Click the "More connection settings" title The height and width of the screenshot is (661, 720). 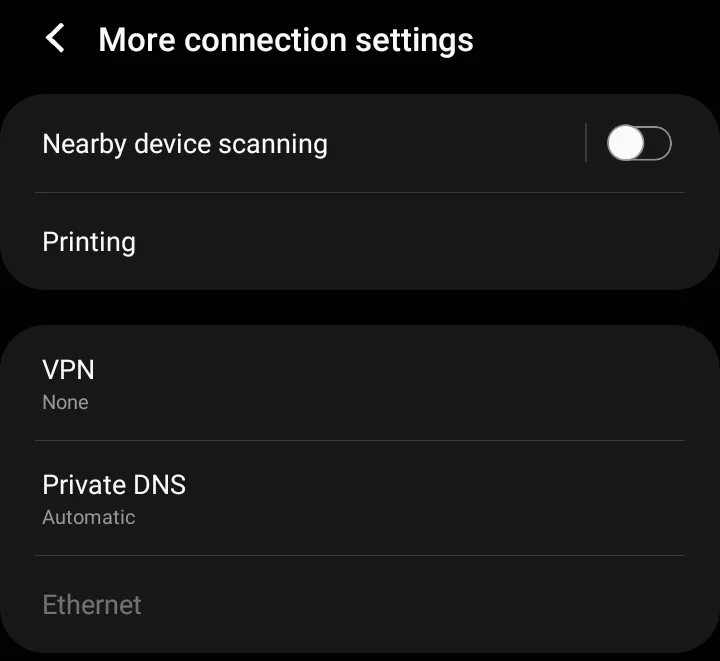pos(286,40)
